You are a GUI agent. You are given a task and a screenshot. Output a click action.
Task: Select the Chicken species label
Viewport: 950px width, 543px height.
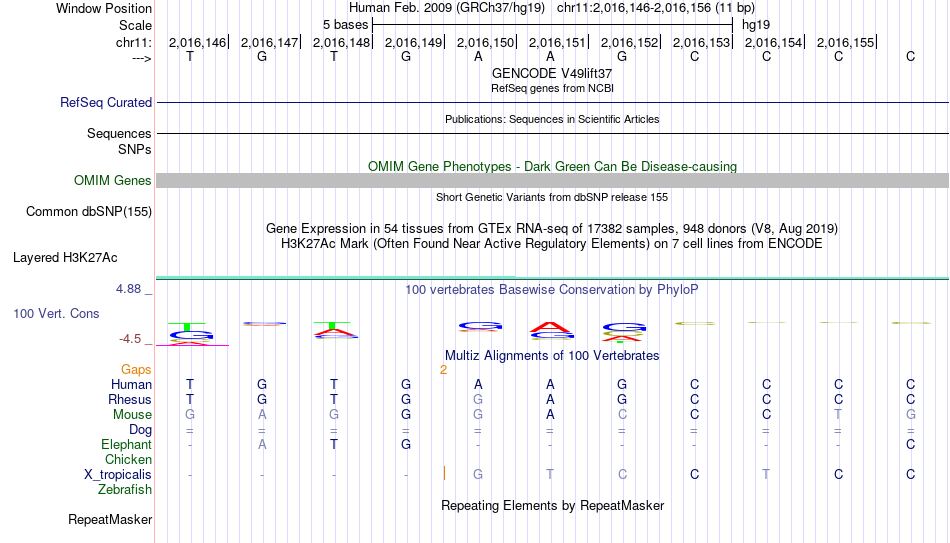click(128, 460)
